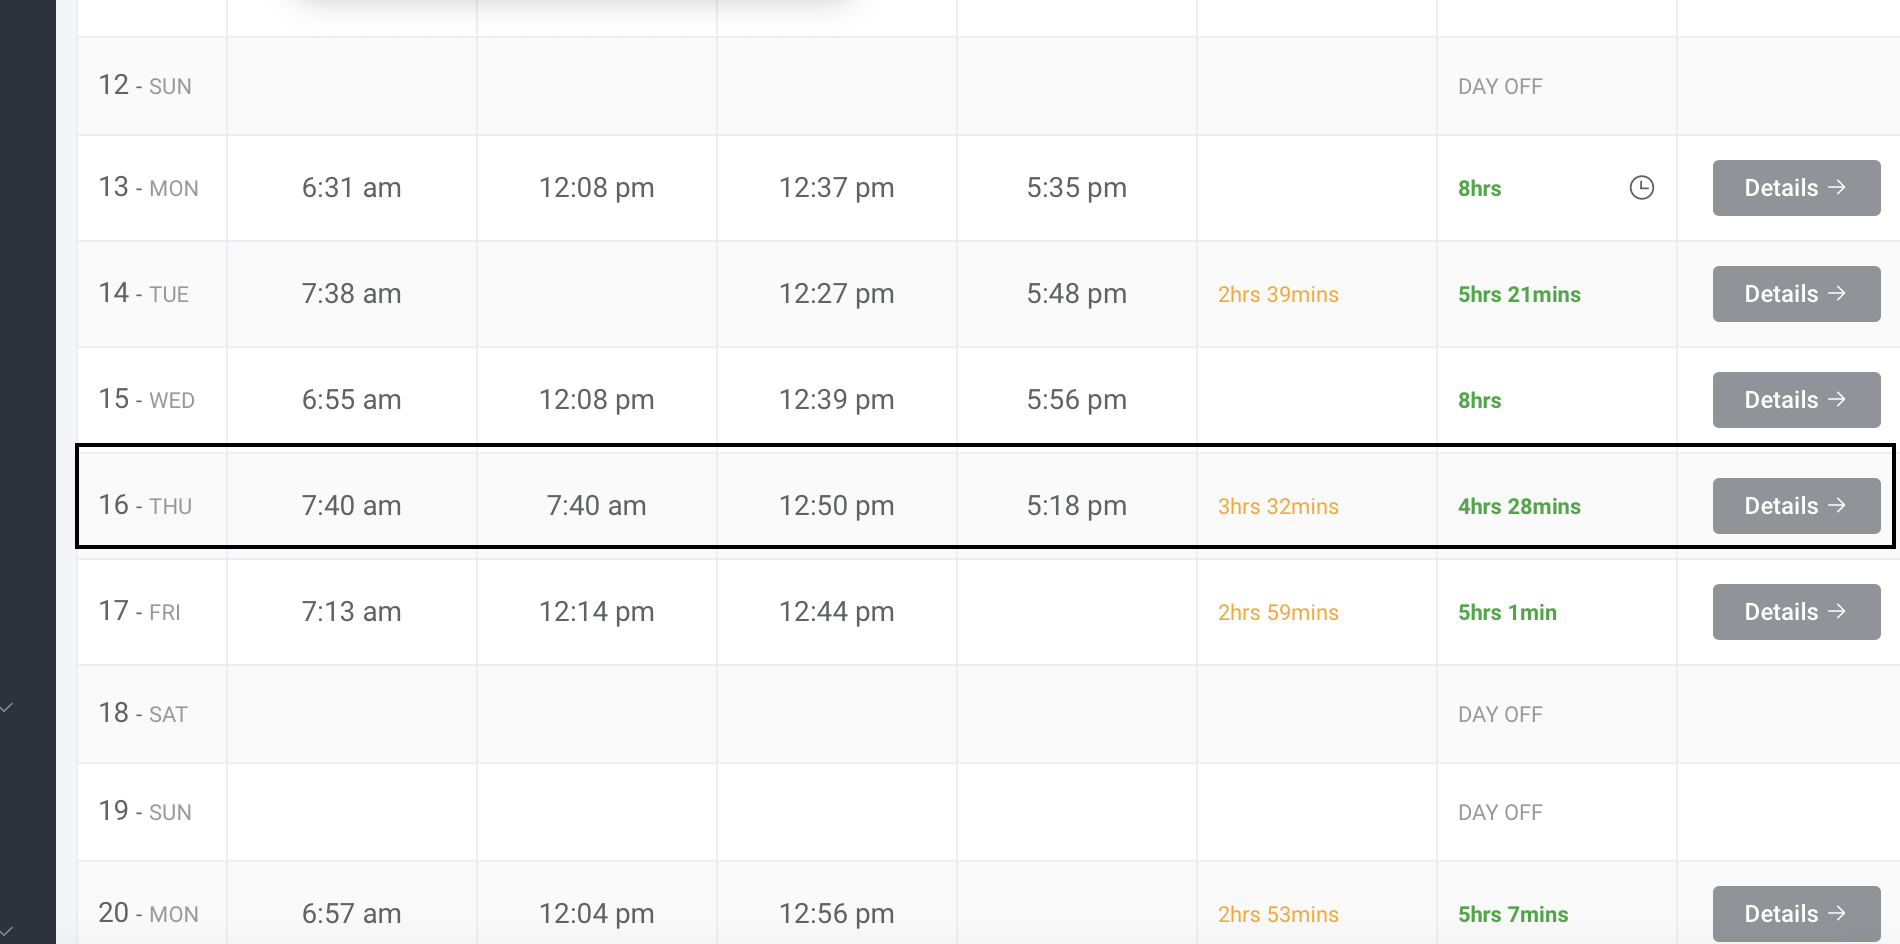Click the clock icon on the 13 Mon row
This screenshot has height=944, width=1900.
tap(1641, 188)
